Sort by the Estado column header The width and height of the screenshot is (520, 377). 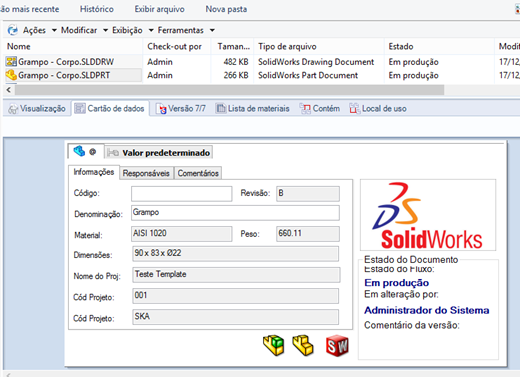(x=439, y=46)
